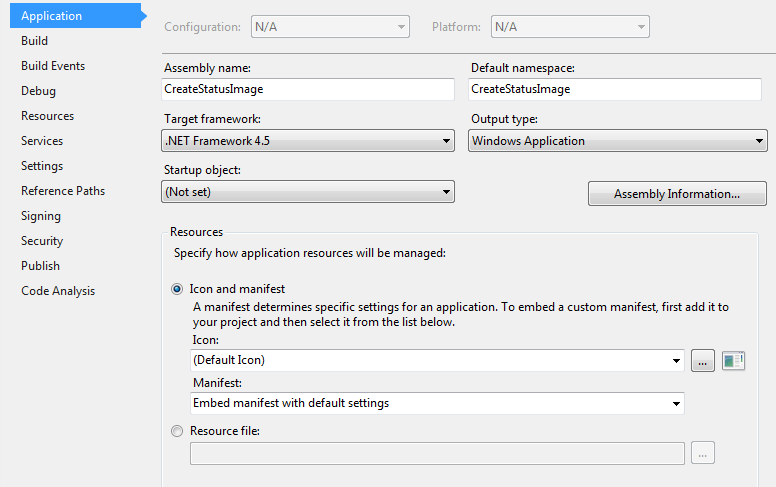This screenshot has width=776, height=487.
Task: Go to the Build Events tab
Action: tap(53, 66)
